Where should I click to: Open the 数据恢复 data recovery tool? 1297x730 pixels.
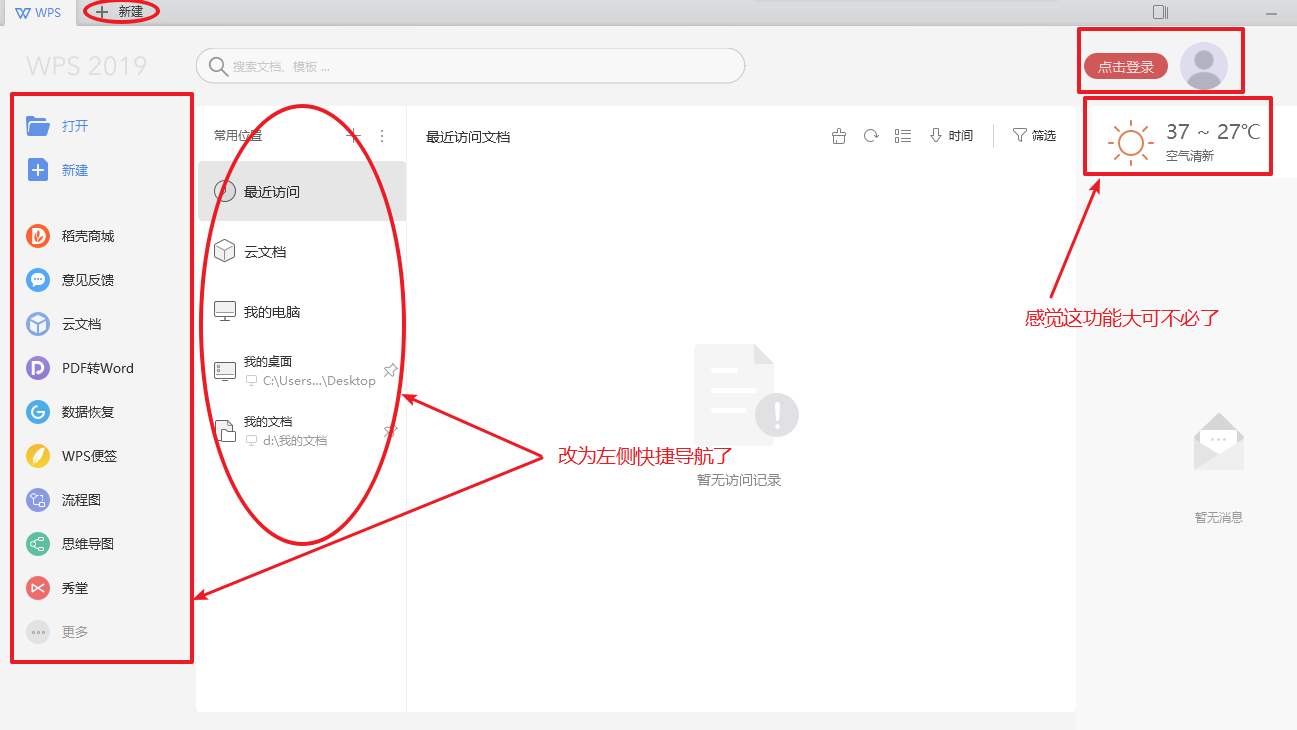(x=38, y=412)
